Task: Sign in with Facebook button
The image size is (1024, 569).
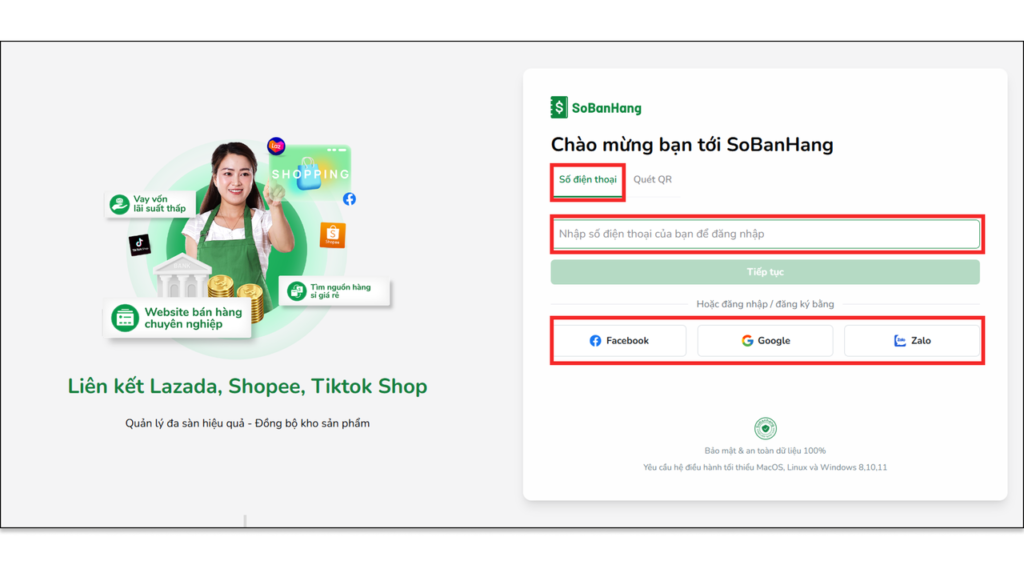Action: (x=619, y=341)
